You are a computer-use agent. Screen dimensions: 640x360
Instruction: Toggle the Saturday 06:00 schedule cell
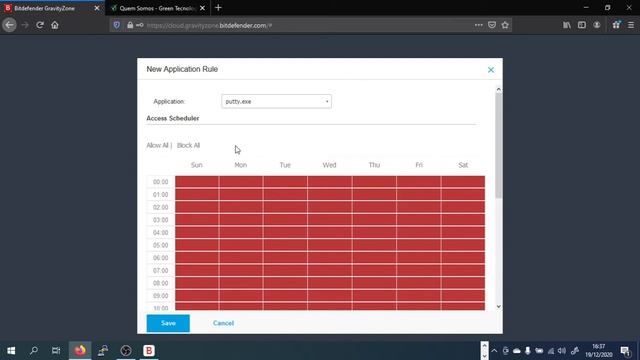coord(463,258)
